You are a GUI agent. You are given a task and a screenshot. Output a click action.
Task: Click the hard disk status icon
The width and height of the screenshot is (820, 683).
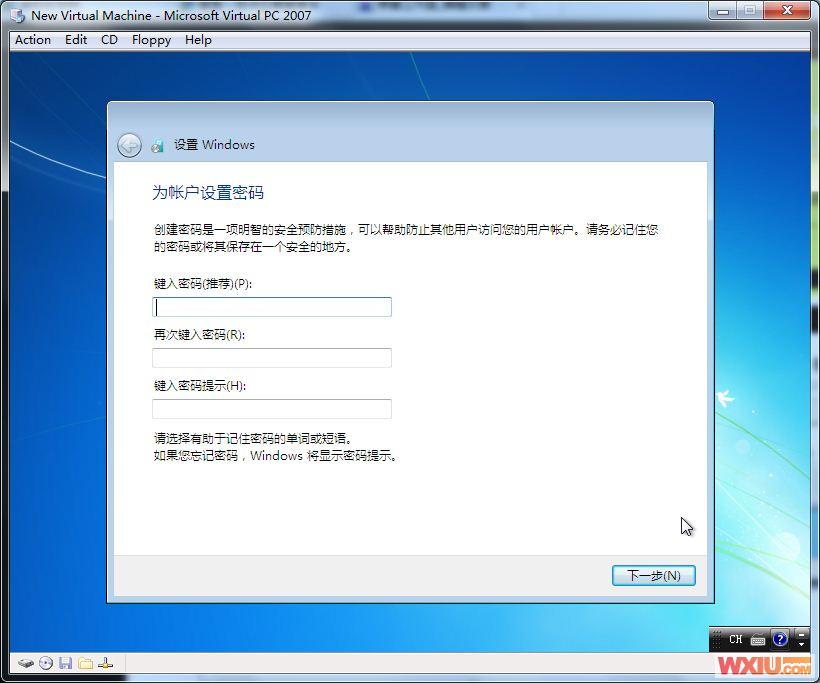(25, 663)
